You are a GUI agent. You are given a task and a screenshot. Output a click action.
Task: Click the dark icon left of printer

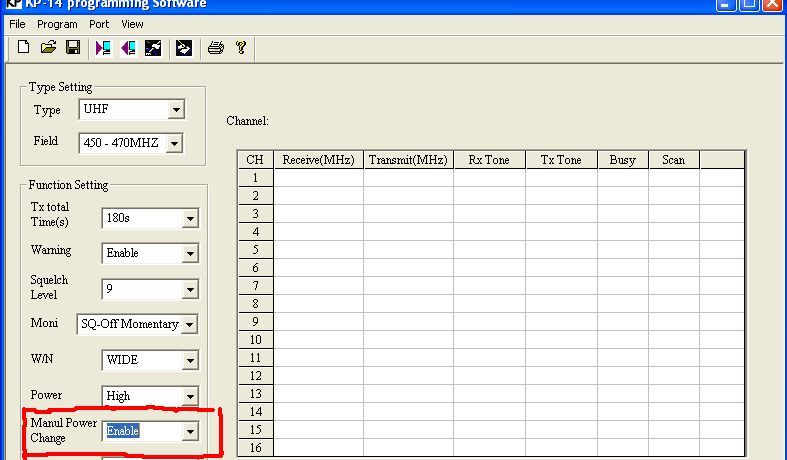coord(184,48)
